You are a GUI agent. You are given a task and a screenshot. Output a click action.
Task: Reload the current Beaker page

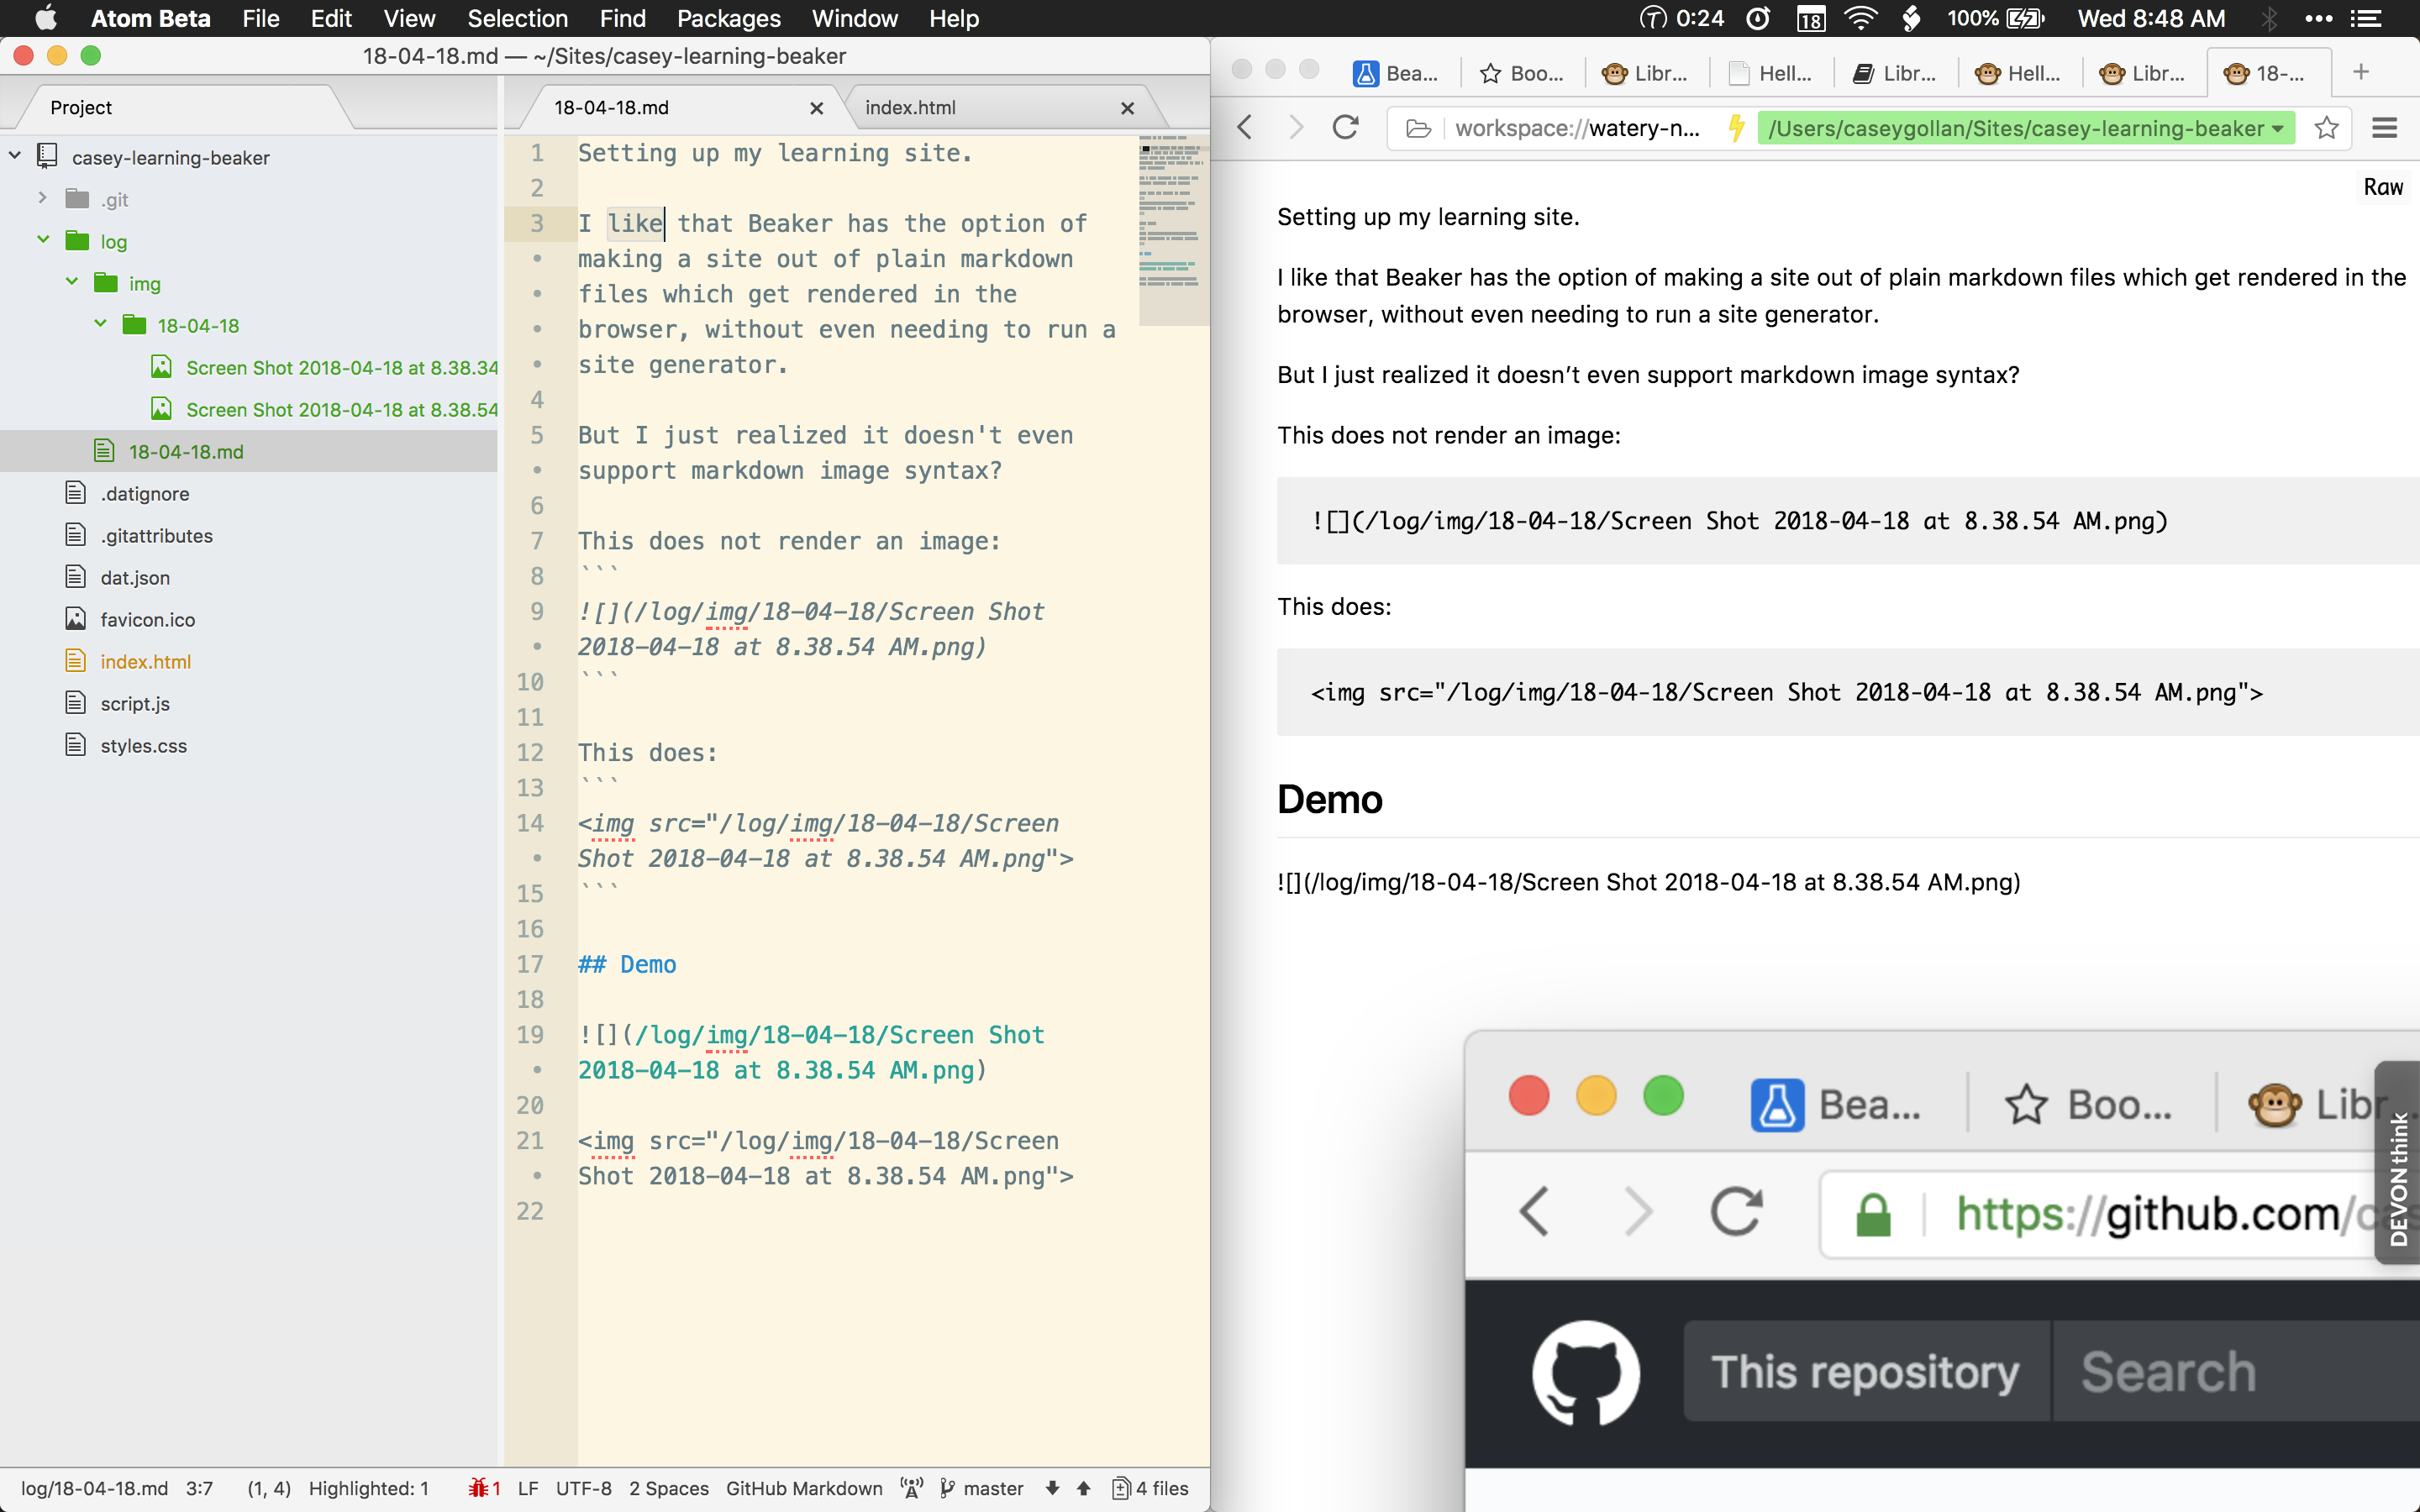point(1345,128)
